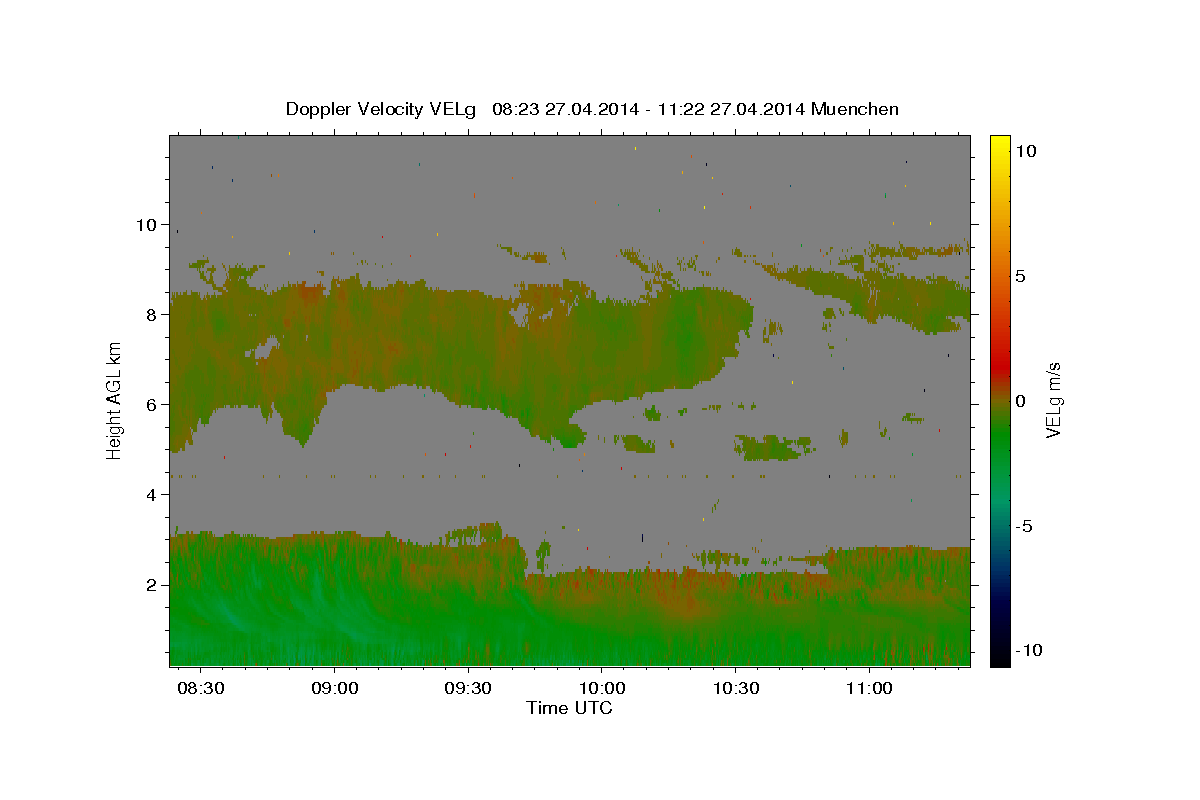Click the 'Time UTC' axis label
Viewport: 1200px width, 800px height.
click(x=570, y=708)
